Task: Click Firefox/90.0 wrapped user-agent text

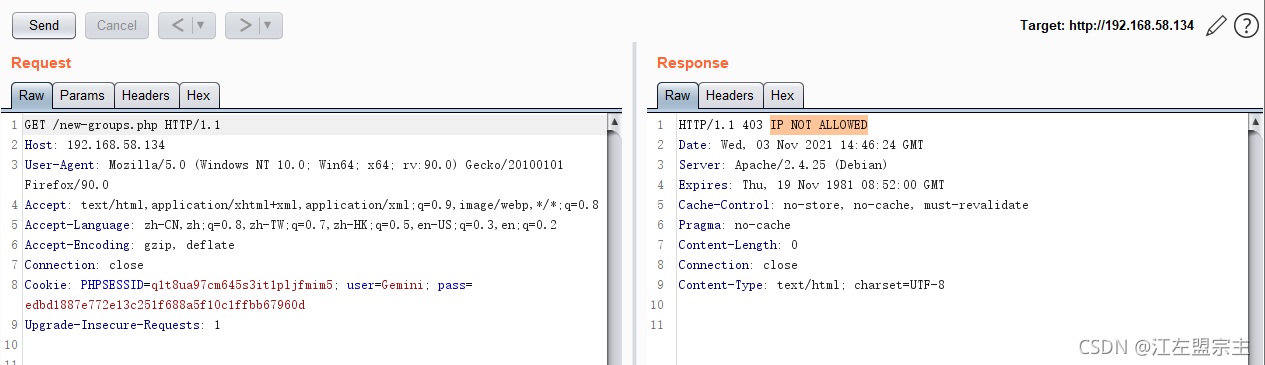Action: coord(66,185)
